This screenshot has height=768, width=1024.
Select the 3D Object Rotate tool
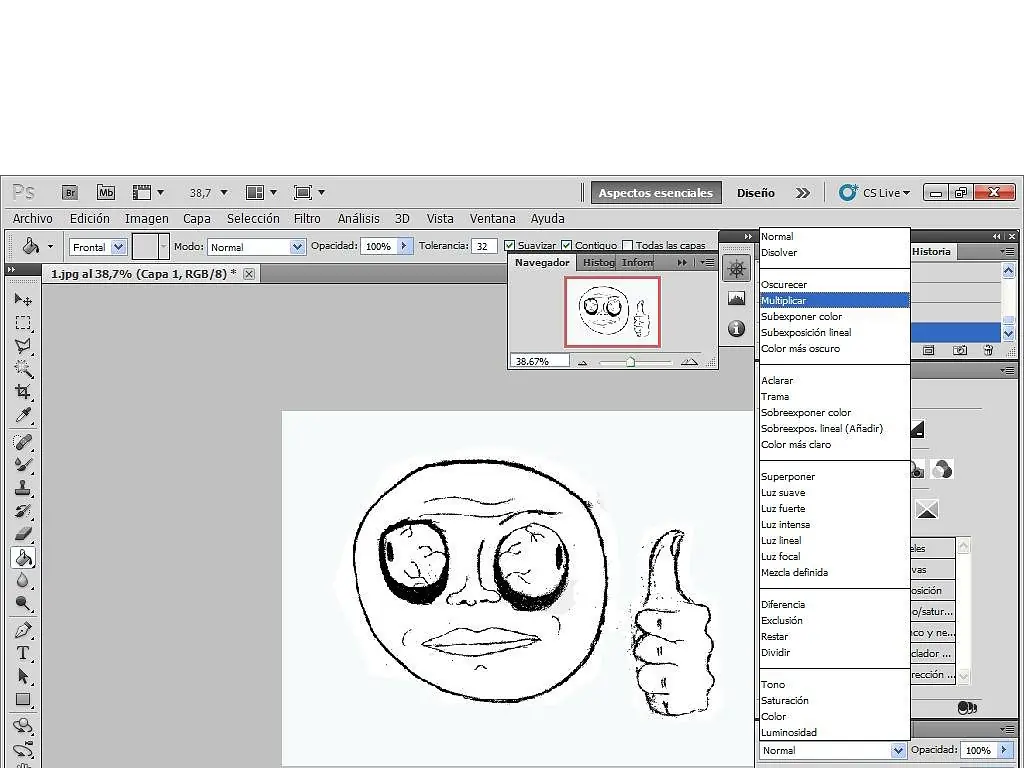(23, 726)
